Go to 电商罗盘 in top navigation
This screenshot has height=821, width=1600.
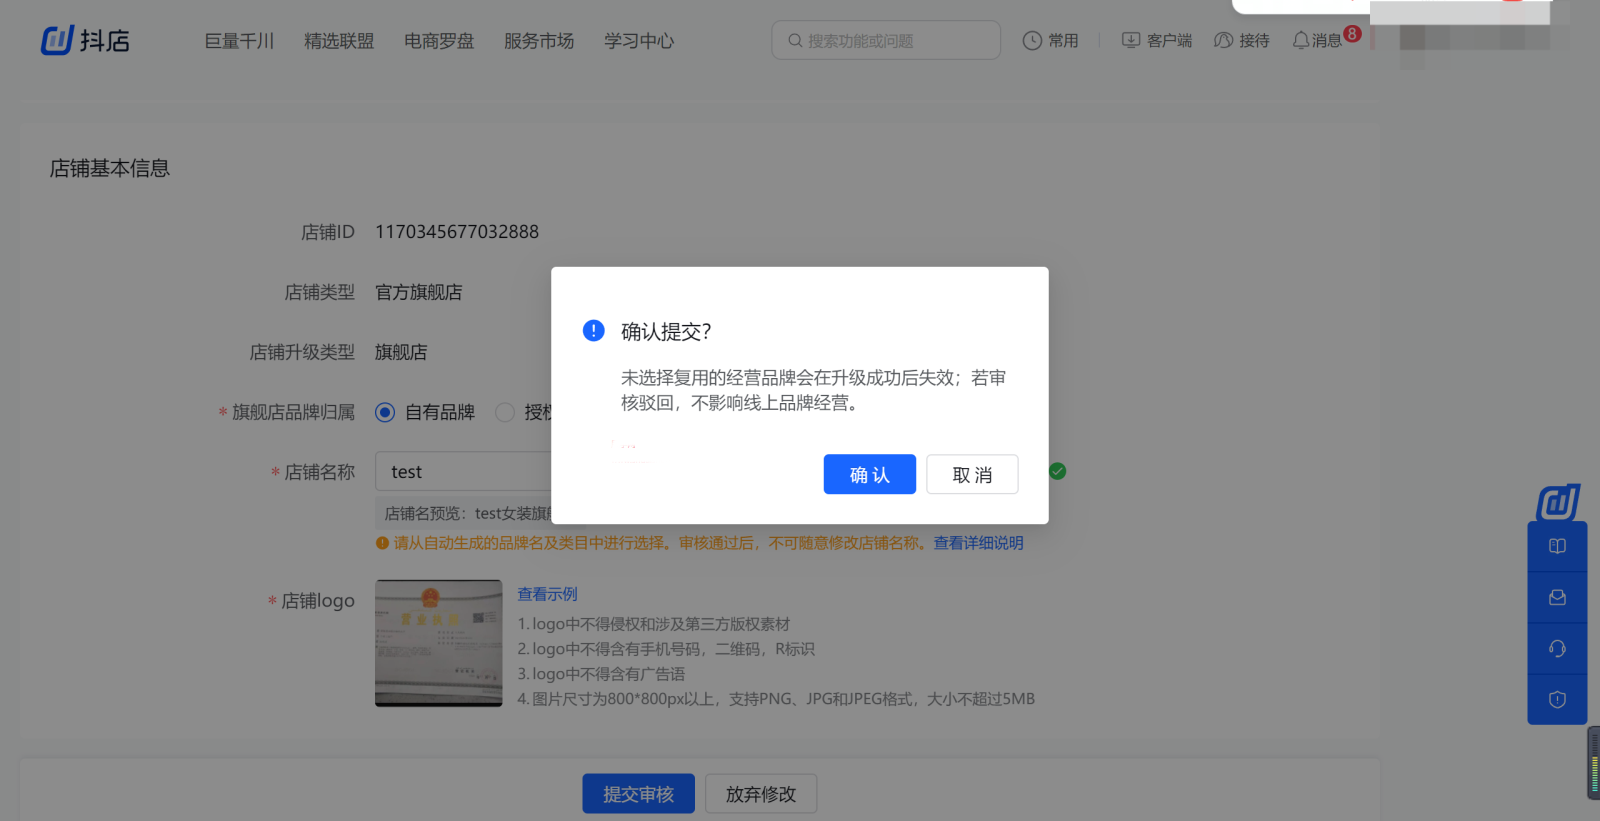coord(439,41)
